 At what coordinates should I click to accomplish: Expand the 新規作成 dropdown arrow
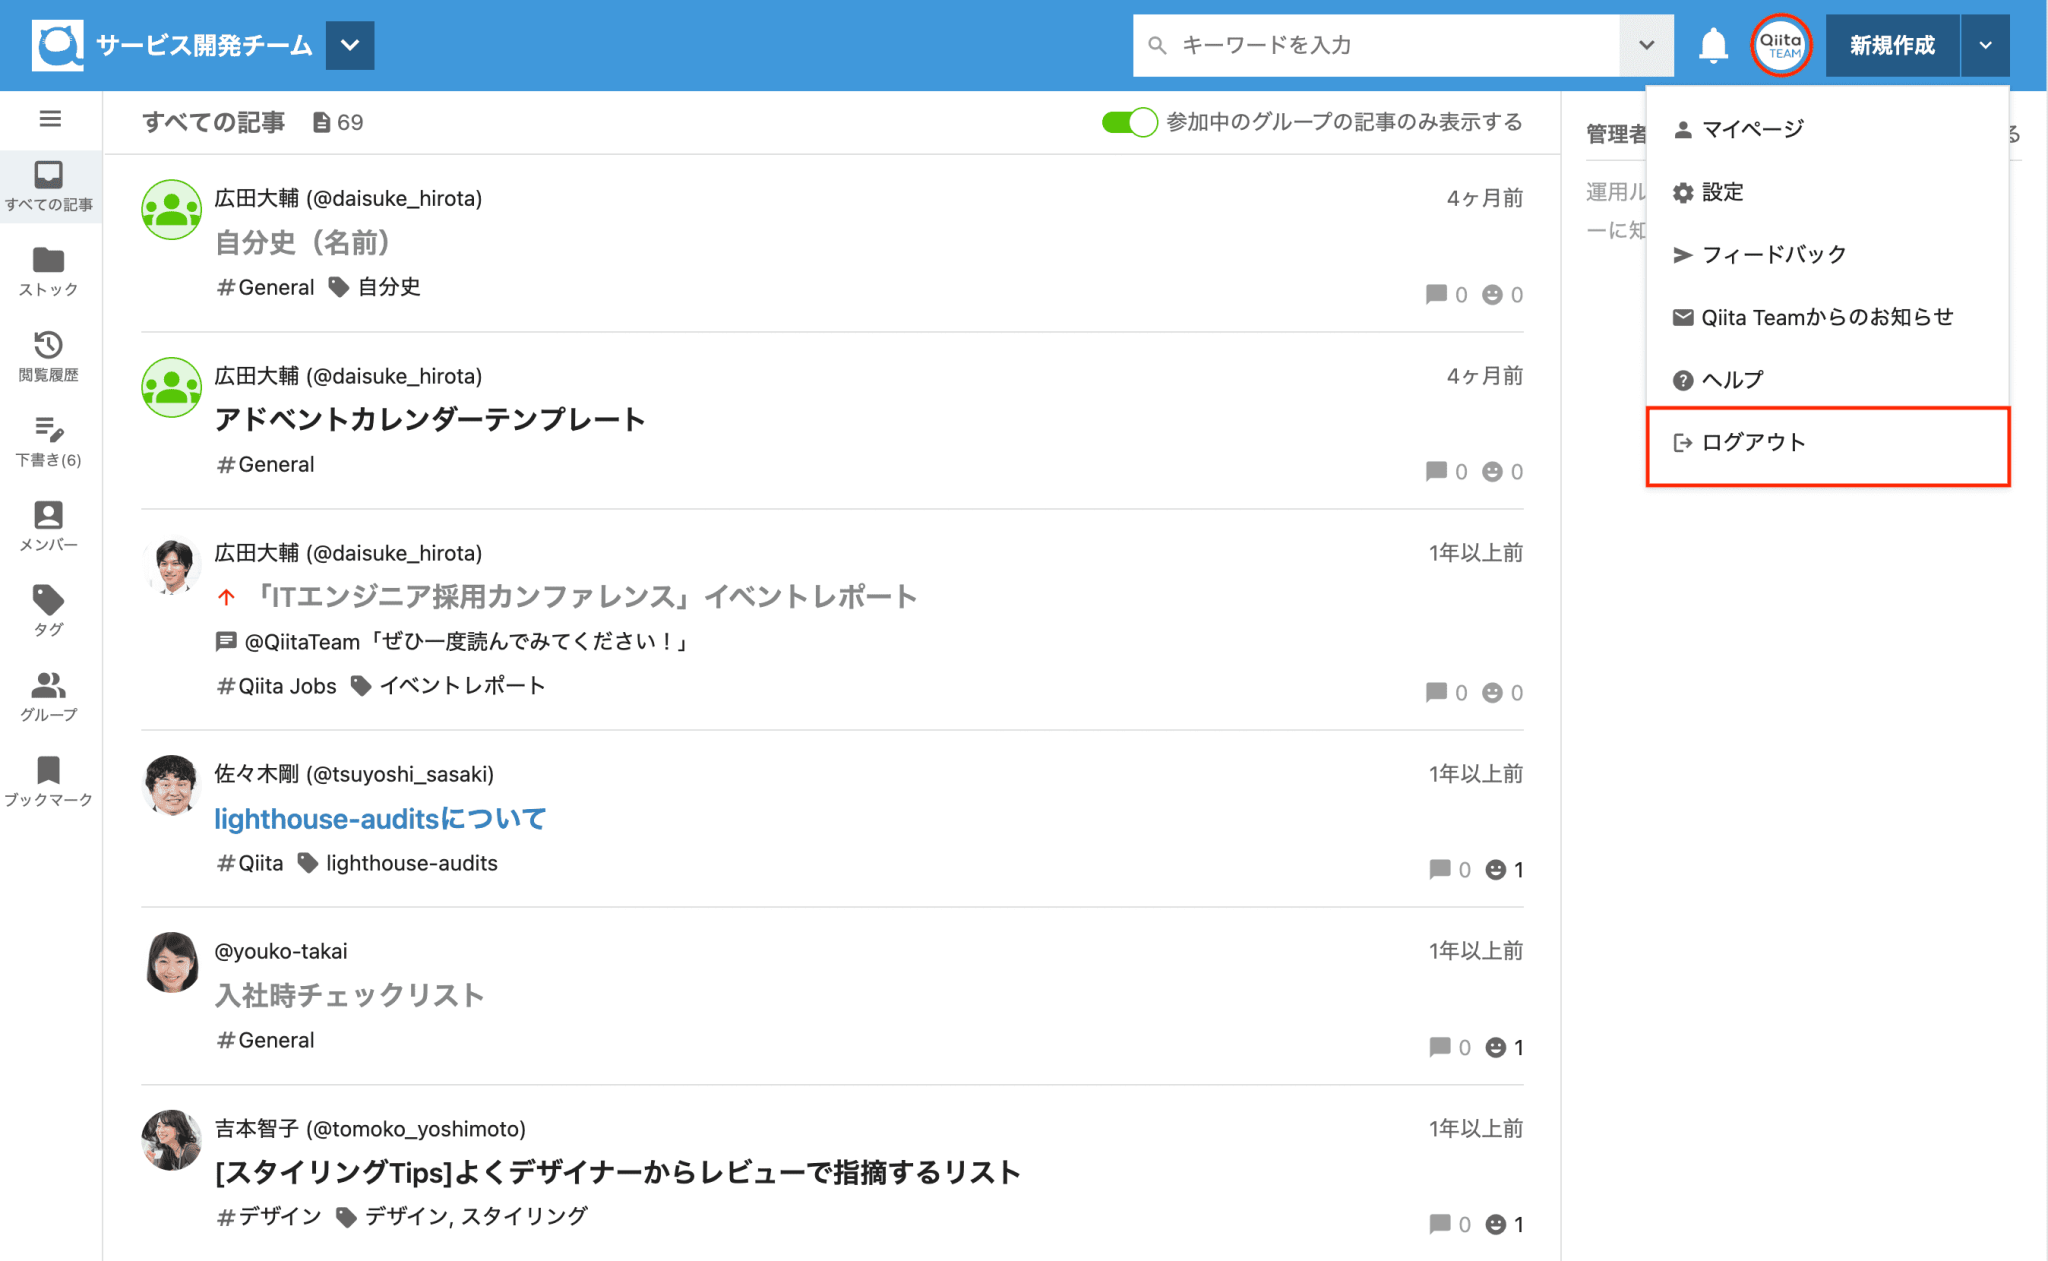(1985, 45)
